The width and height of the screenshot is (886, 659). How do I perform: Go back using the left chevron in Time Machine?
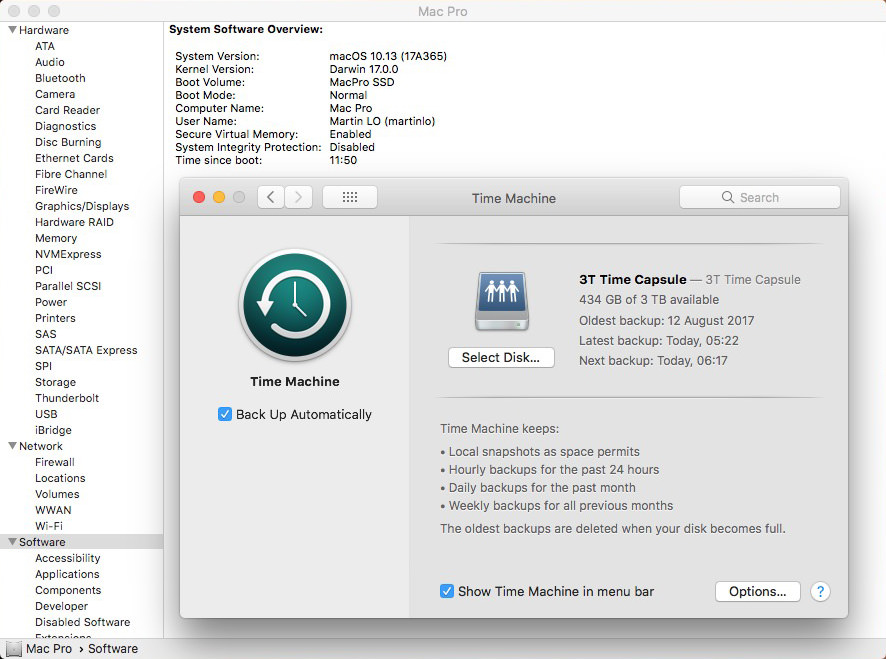click(x=271, y=197)
